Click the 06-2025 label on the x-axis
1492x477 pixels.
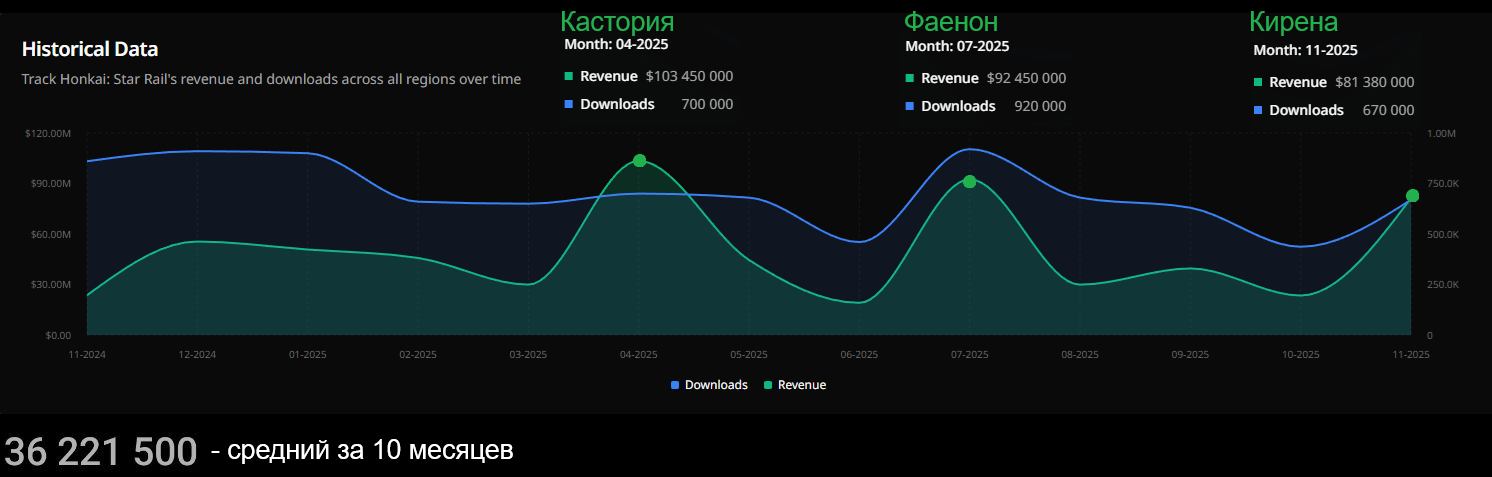859,355
